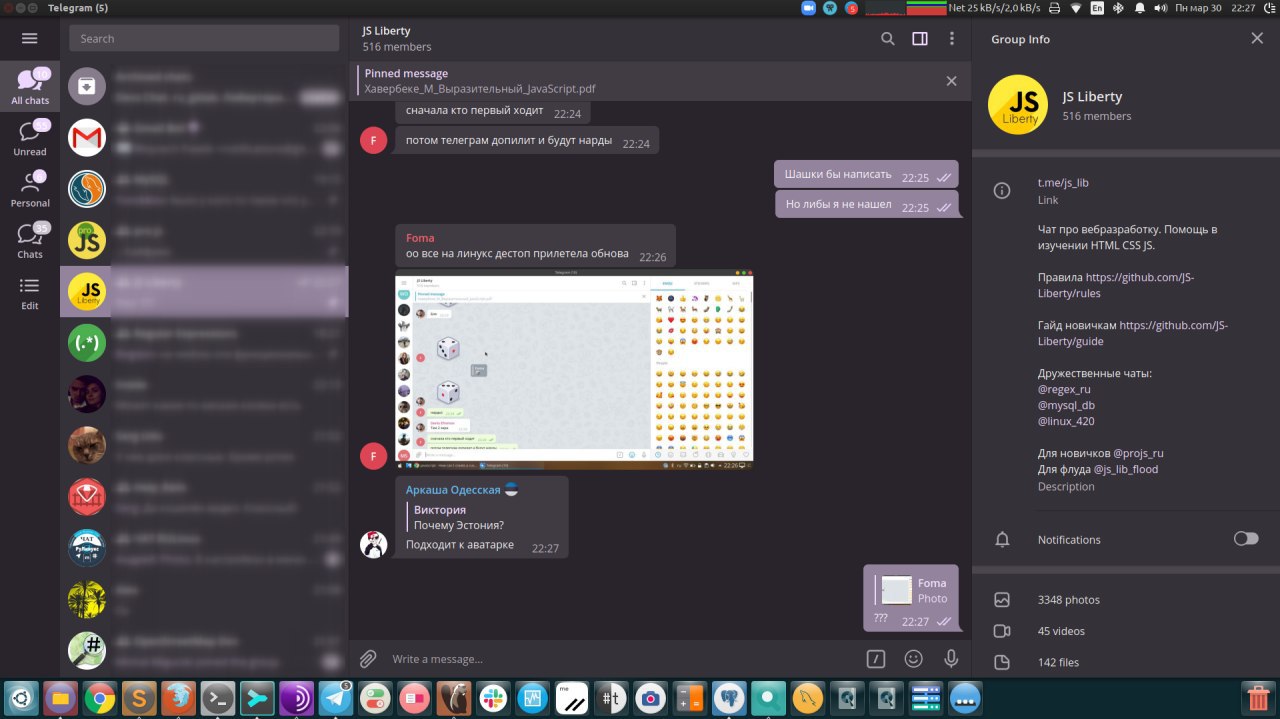Screen dimensions: 1280x719
Task: Open the t.me/js_lib link
Action: coord(1063,183)
